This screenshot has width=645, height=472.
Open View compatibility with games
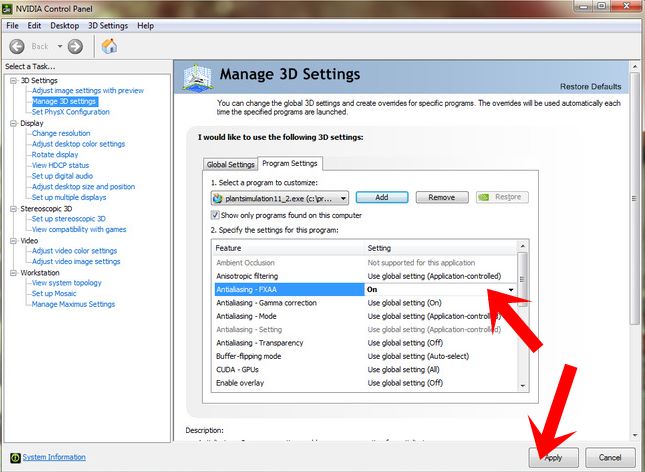tap(79, 230)
